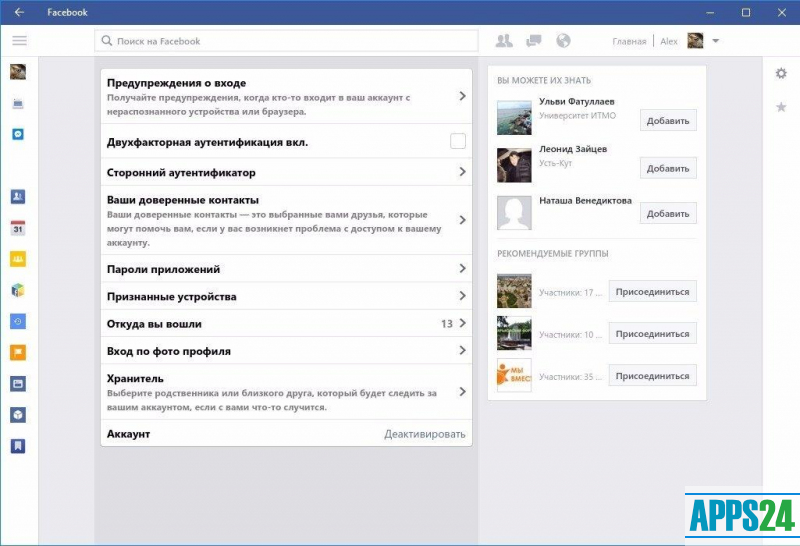Viewport: 800px width, 546px height.
Task: Click the favorites star icon at right edge
Action: (x=781, y=107)
